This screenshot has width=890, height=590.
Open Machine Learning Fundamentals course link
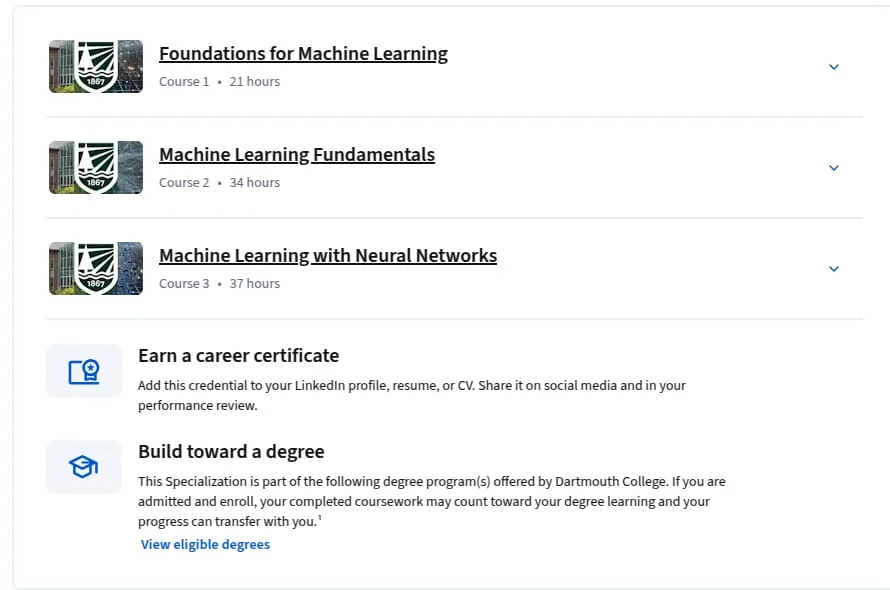click(x=297, y=154)
